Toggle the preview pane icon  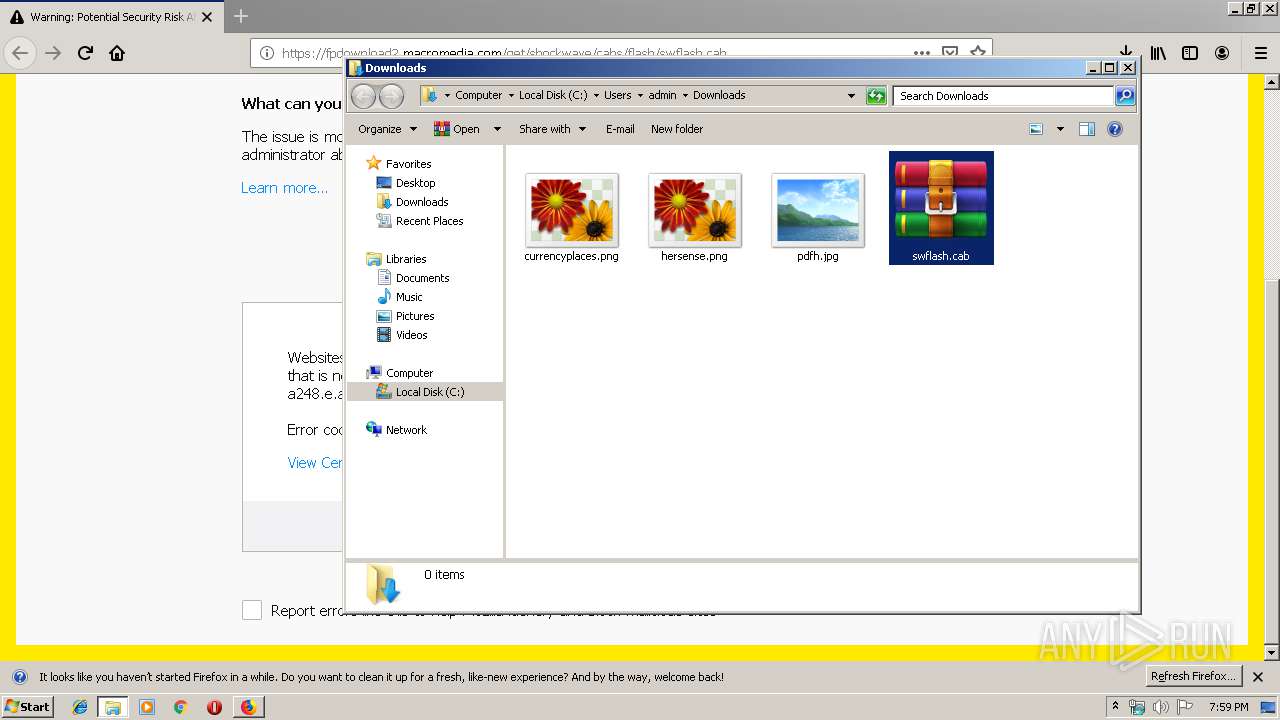point(1087,129)
